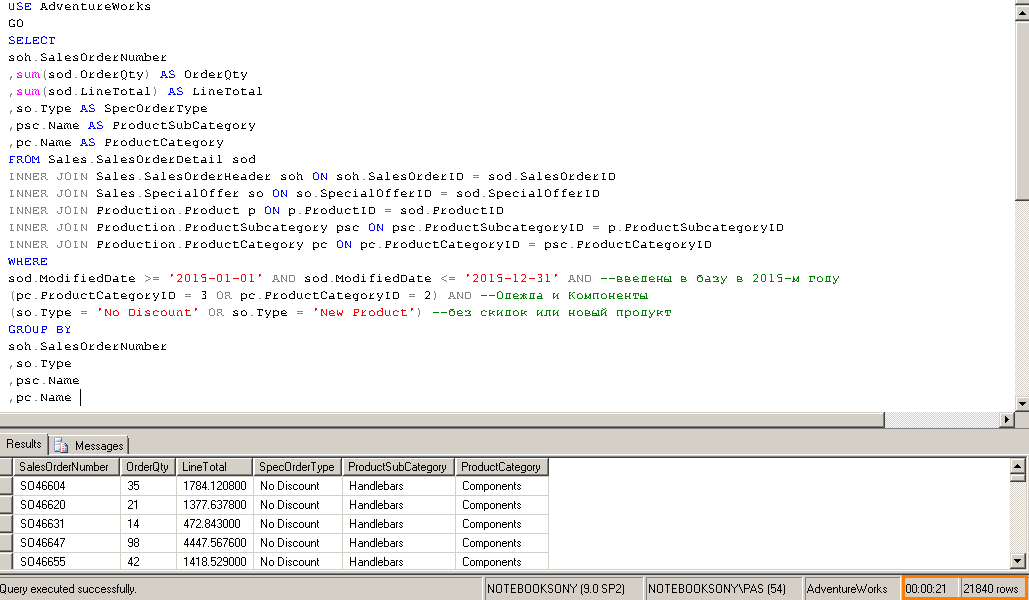Select the ProductCategory column header
Image resolution: width=1029 pixels, height=600 pixels.
pyautogui.click(x=501, y=467)
